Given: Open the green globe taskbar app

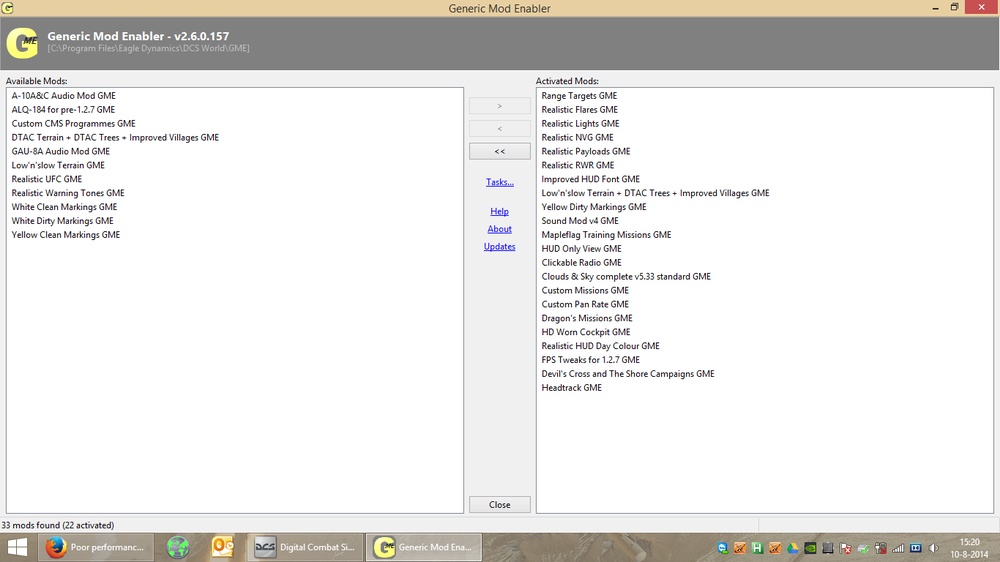Looking at the screenshot, I should point(178,547).
